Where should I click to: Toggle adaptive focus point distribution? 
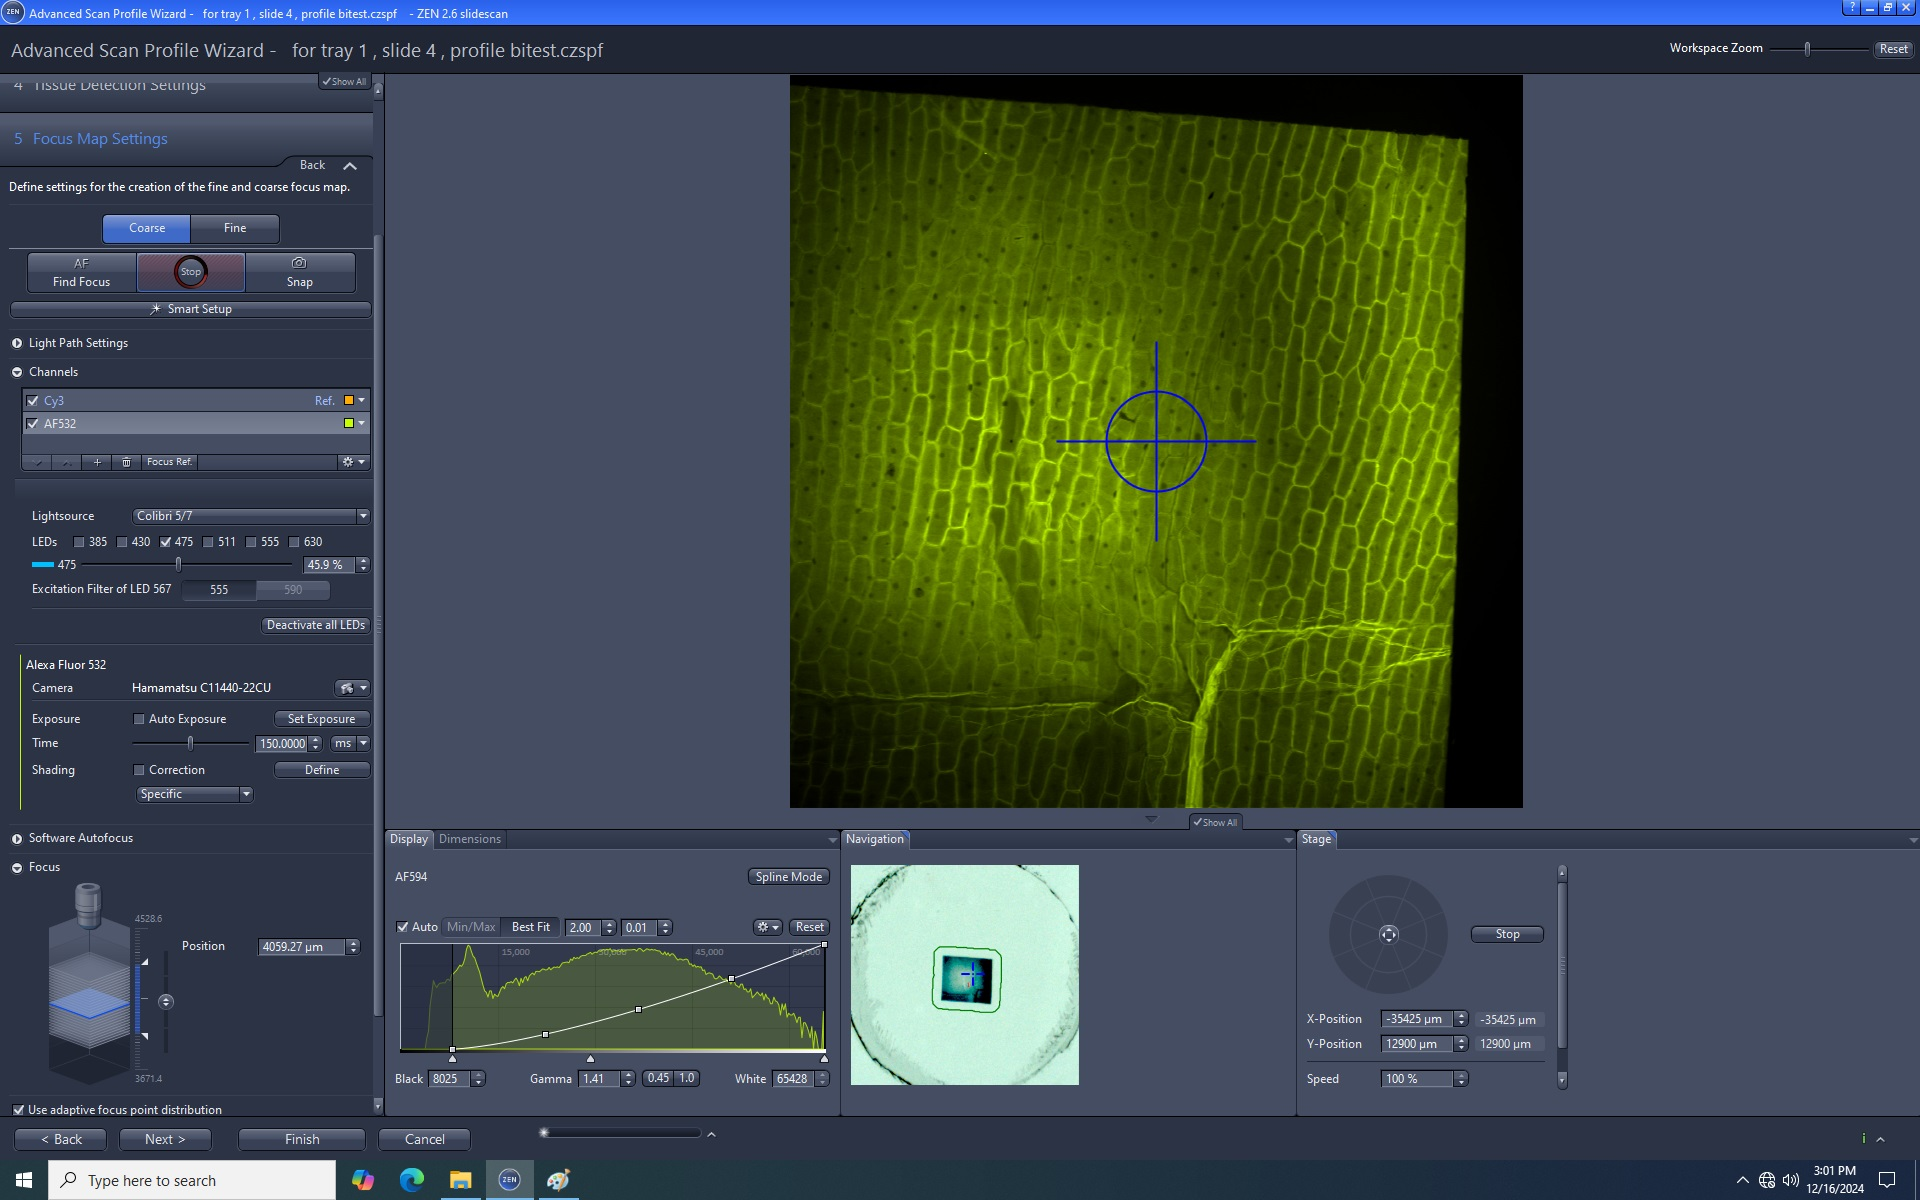(18, 1110)
